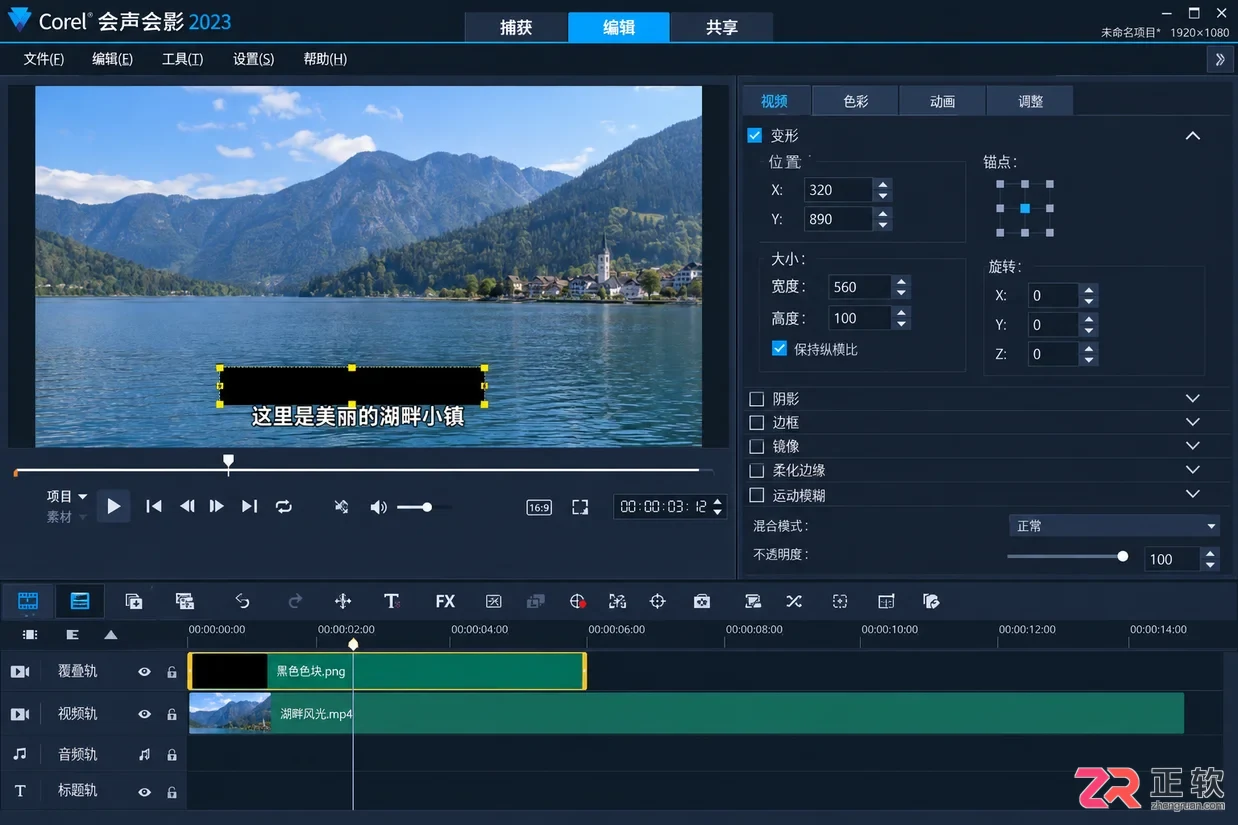This screenshot has height=825, width=1238.
Task: Open the 工具(T) menu
Action: pos(183,59)
